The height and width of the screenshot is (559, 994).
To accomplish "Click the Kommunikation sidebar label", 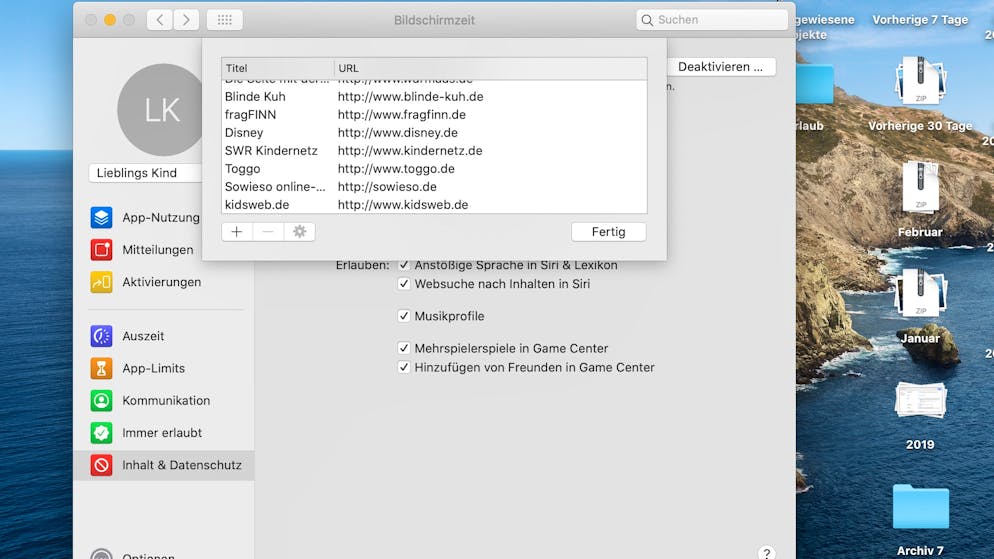I will pos(166,401).
